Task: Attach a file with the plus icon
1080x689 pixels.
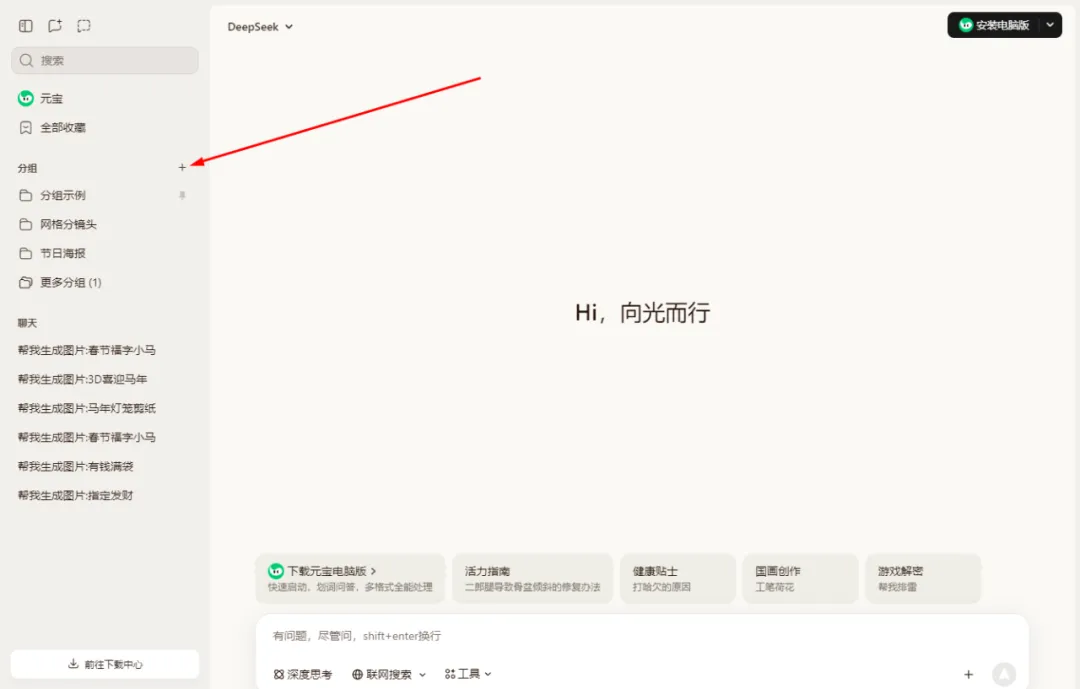Action: [x=968, y=674]
